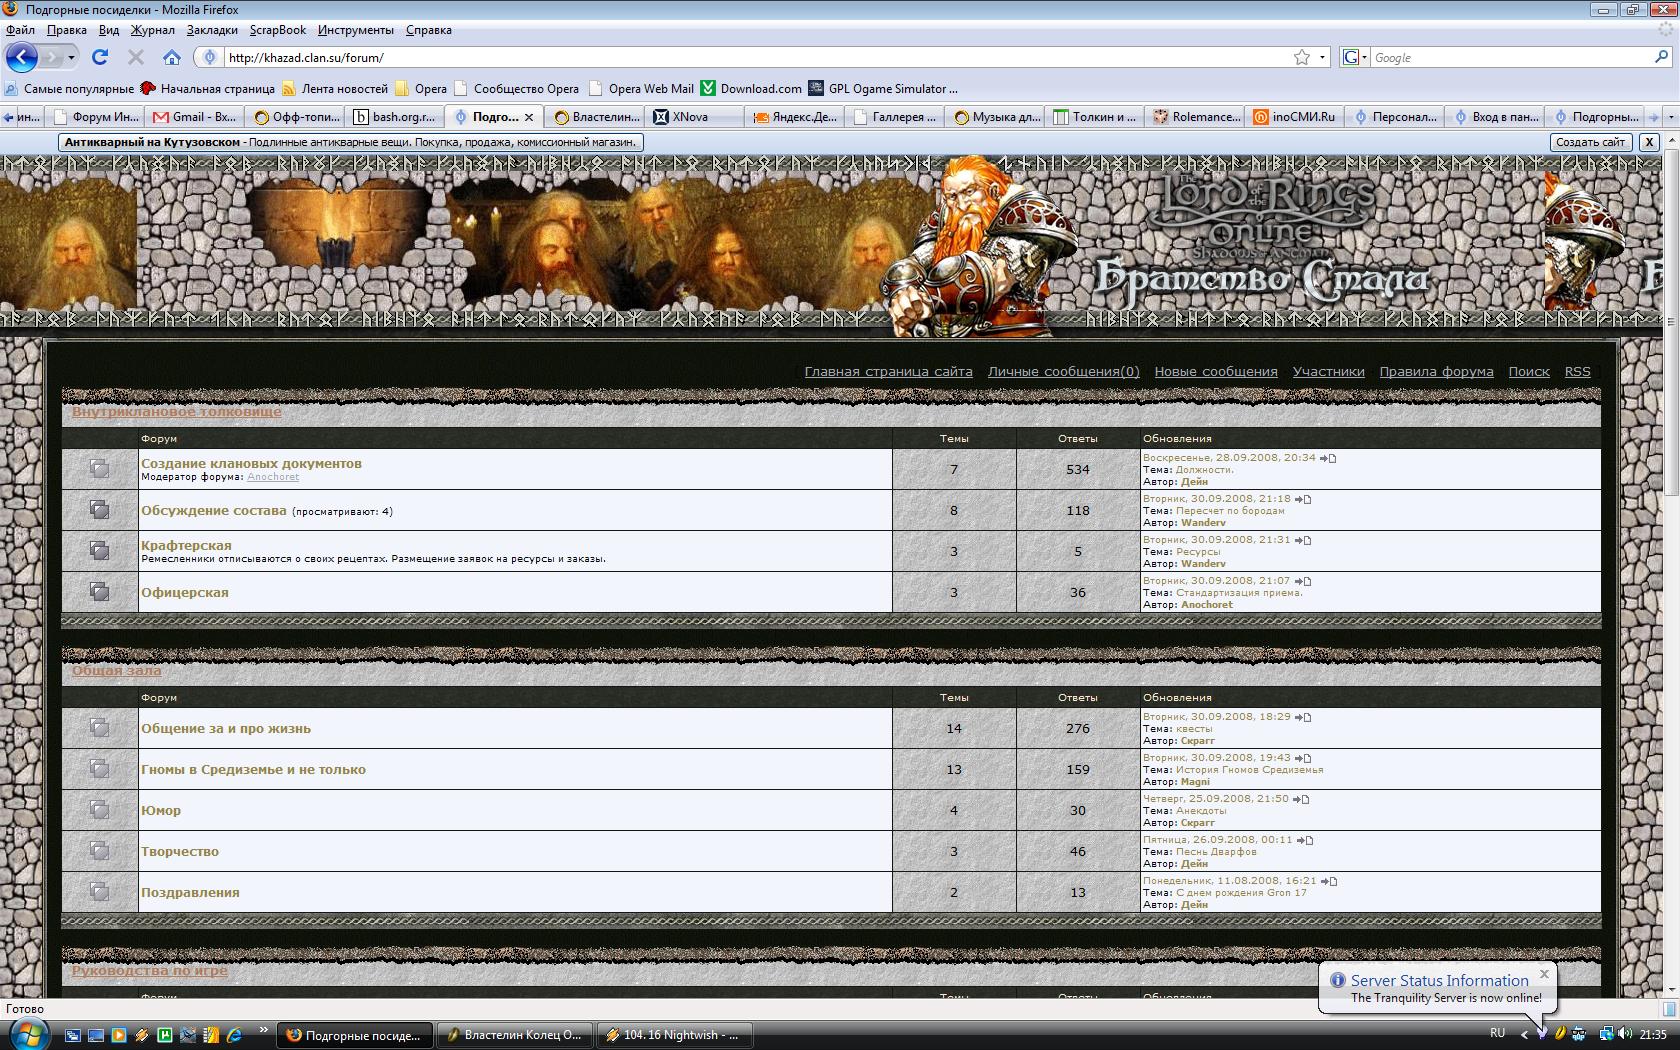Switch to Властелин Колец taskbar window

click(x=515, y=1035)
